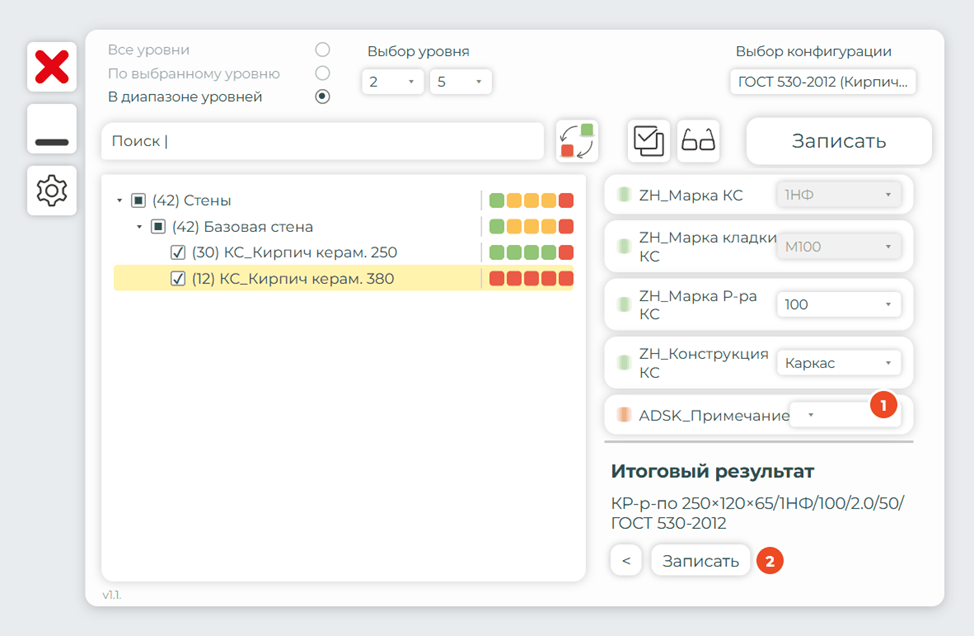974x636 pixels.
Task: Select the 'В диапазоне уровней' radio button
Action: [x=322, y=96]
